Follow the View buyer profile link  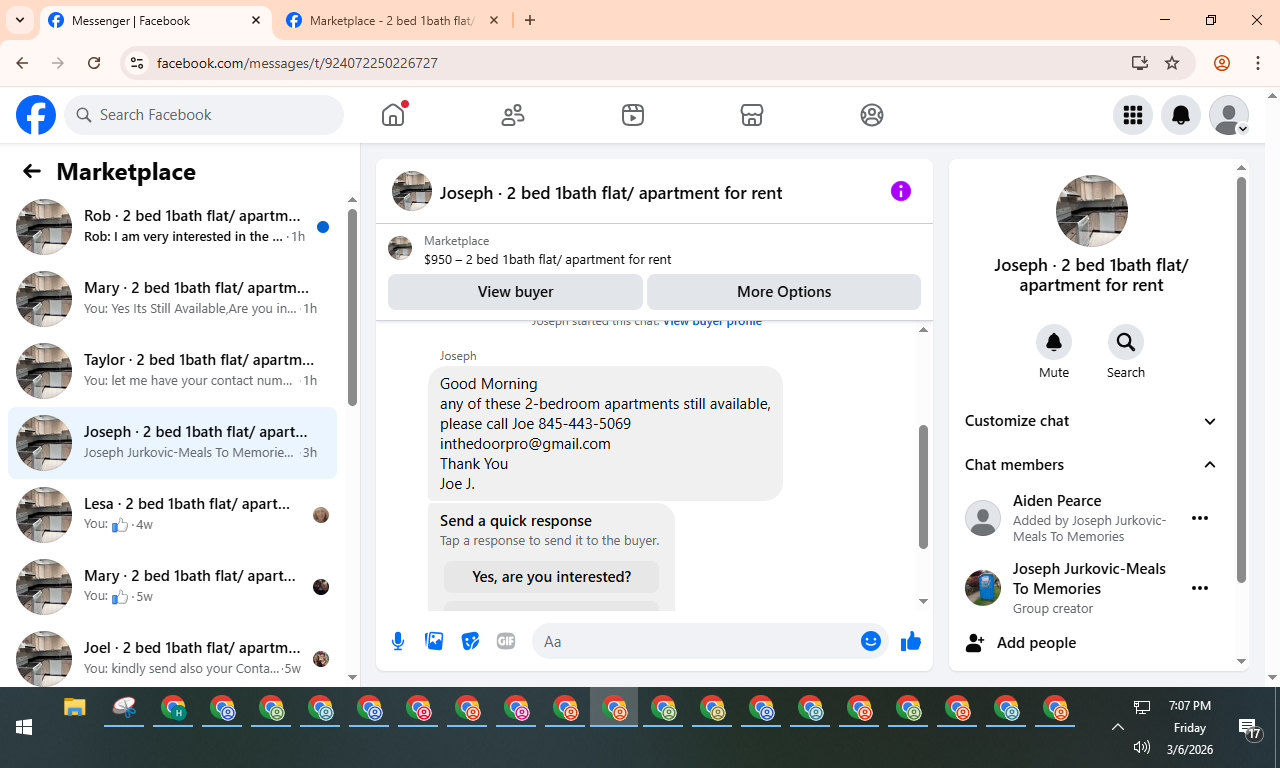coord(712,322)
